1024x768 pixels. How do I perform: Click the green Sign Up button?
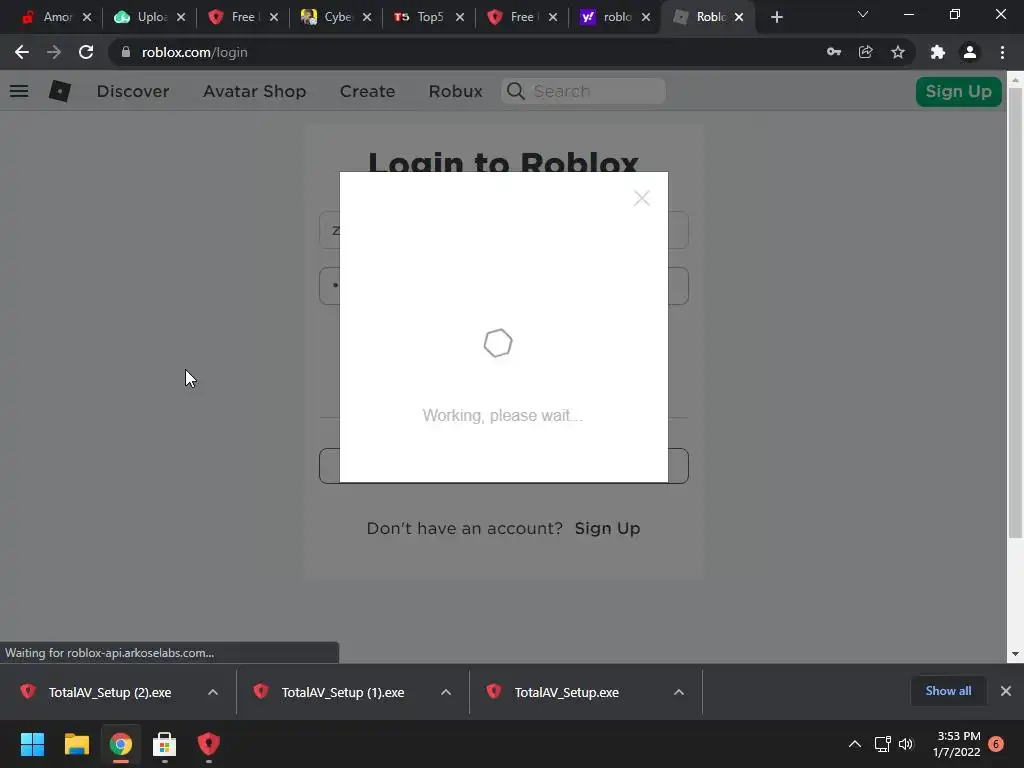[958, 91]
